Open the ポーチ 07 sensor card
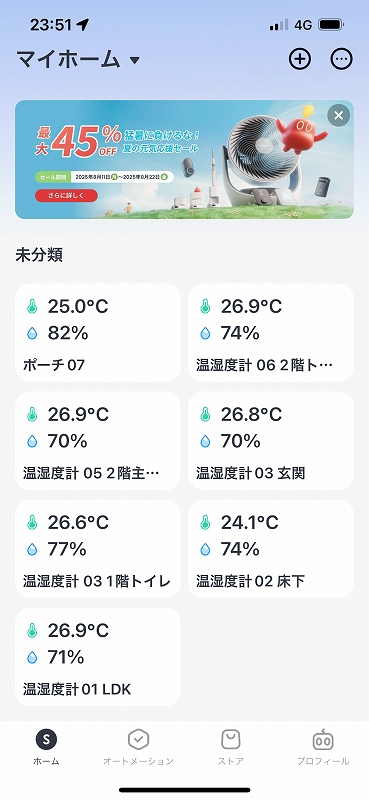The image size is (369, 800). [x=98, y=333]
